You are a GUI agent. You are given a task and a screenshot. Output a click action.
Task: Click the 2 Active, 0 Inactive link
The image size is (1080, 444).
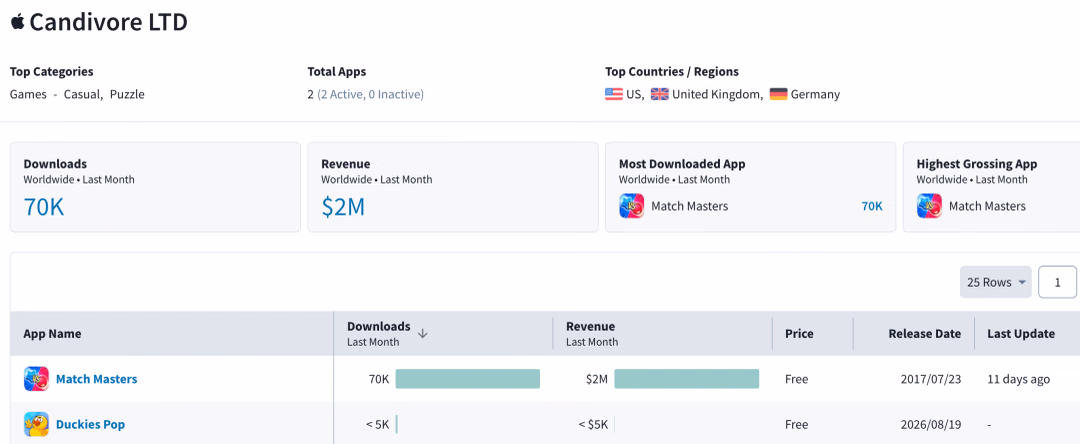pyautogui.click(x=371, y=94)
